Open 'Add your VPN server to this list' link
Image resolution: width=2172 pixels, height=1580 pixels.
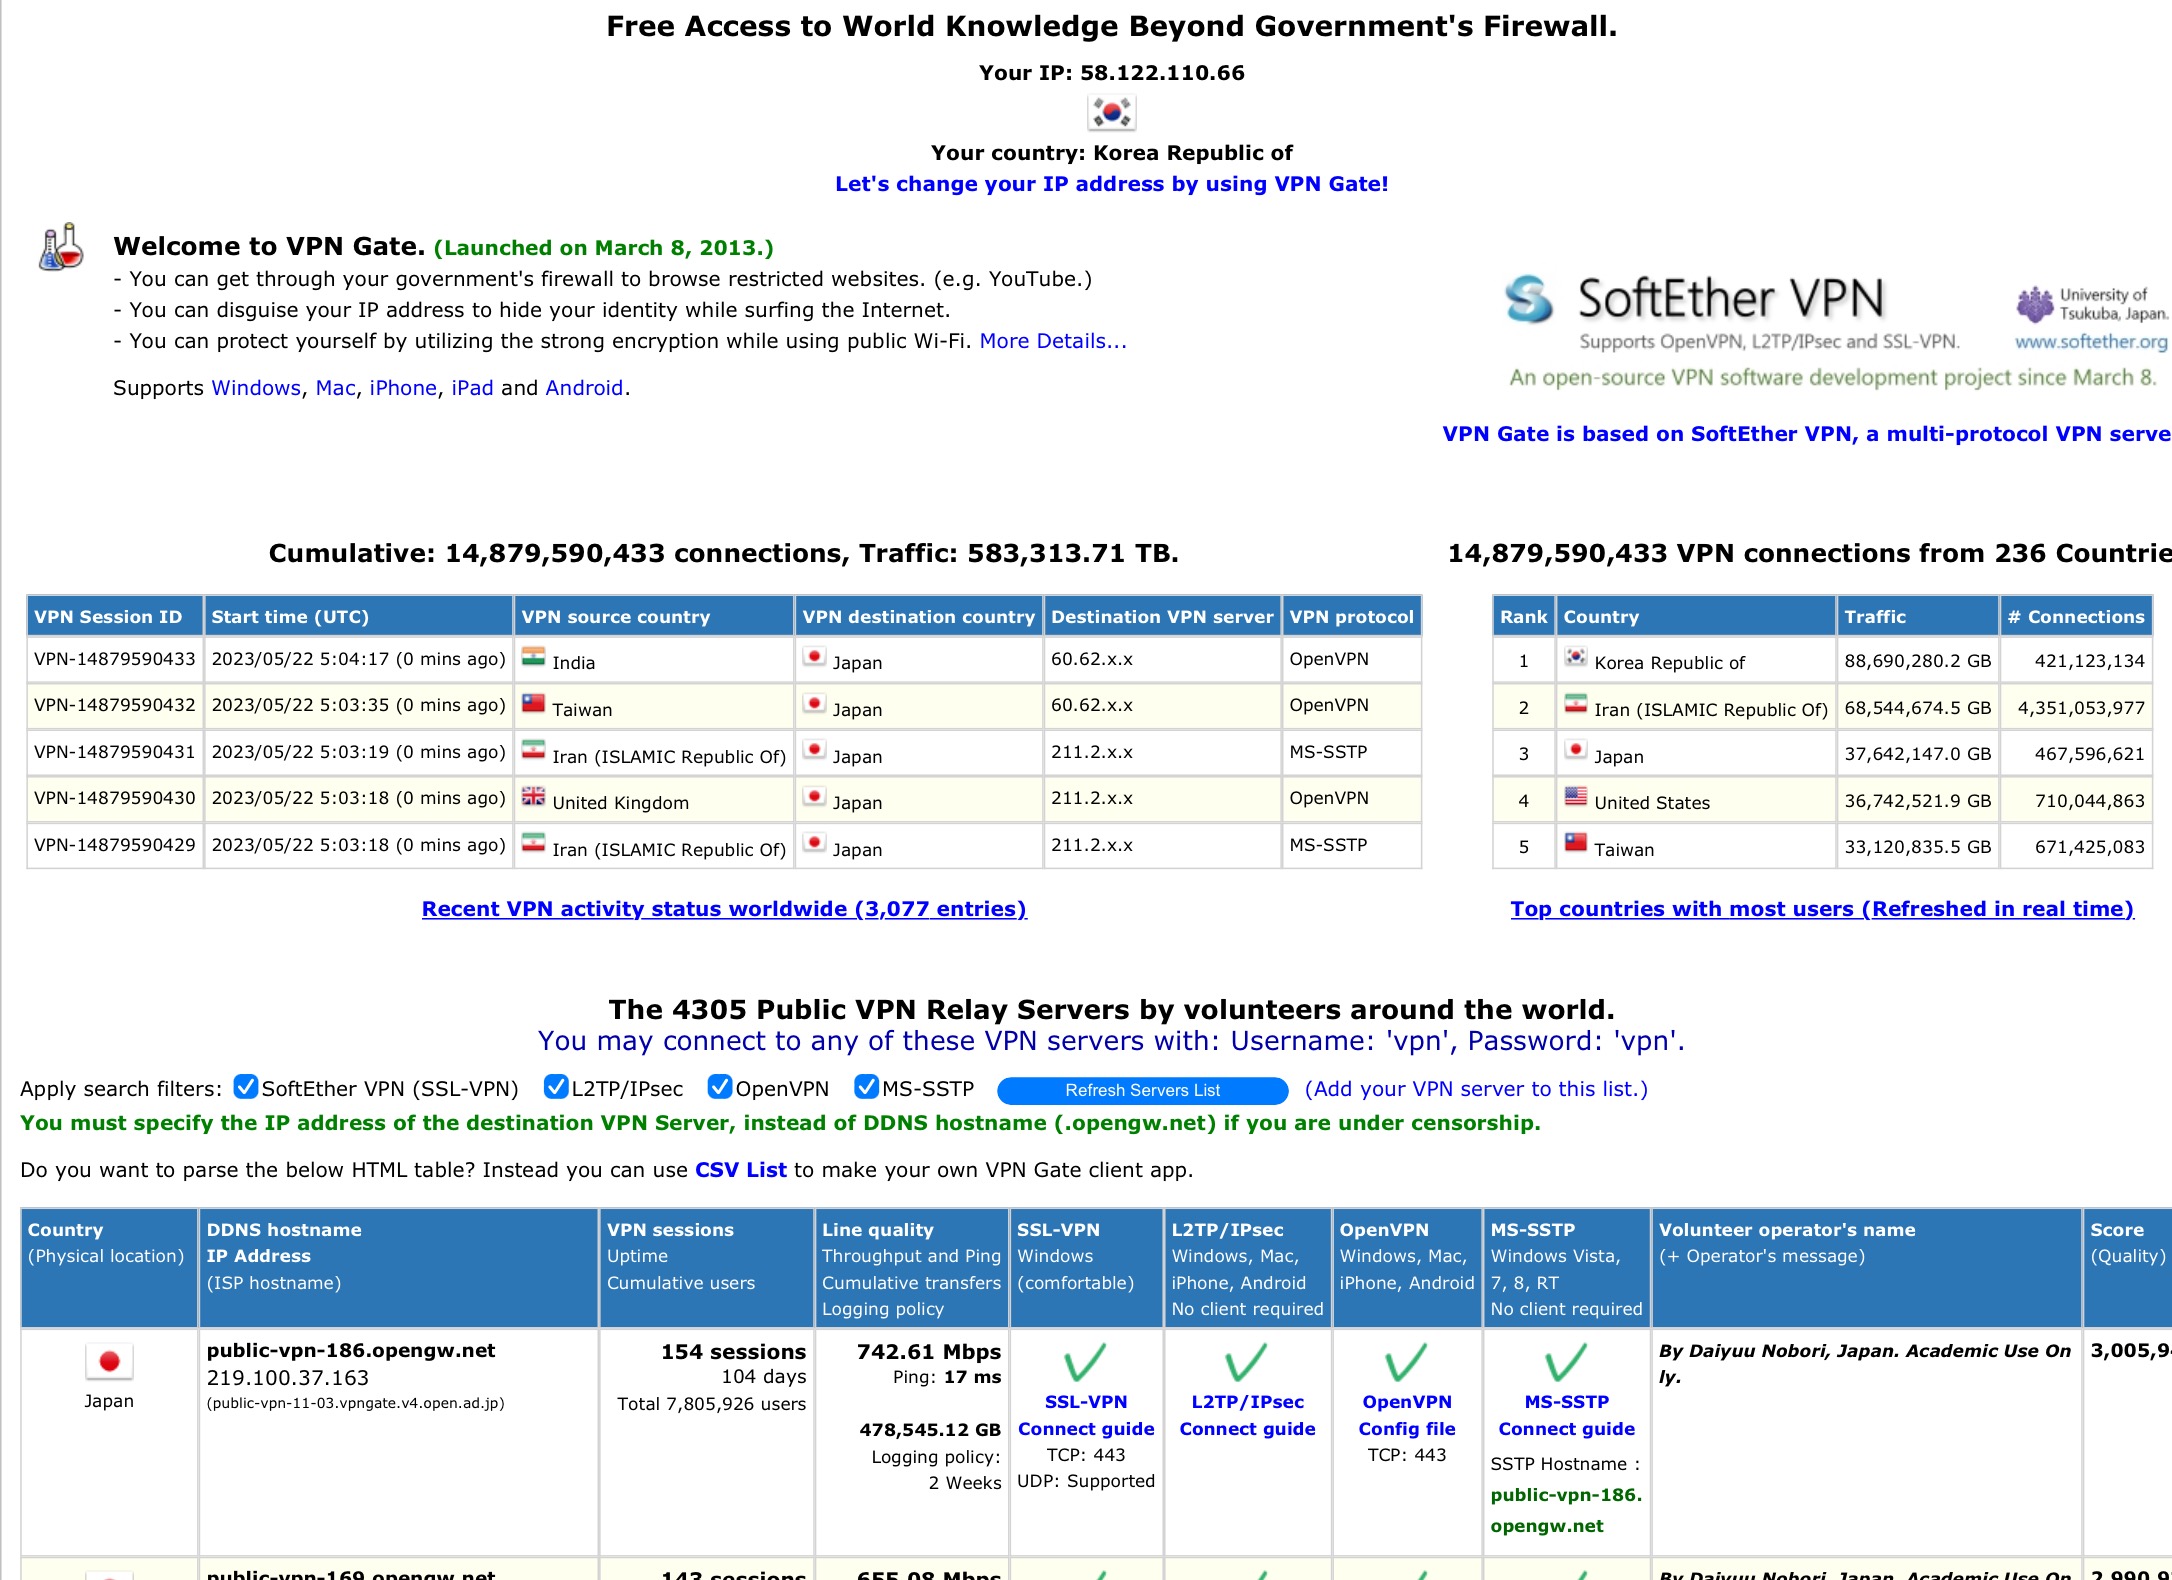pyautogui.click(x=1476, y=1089)
